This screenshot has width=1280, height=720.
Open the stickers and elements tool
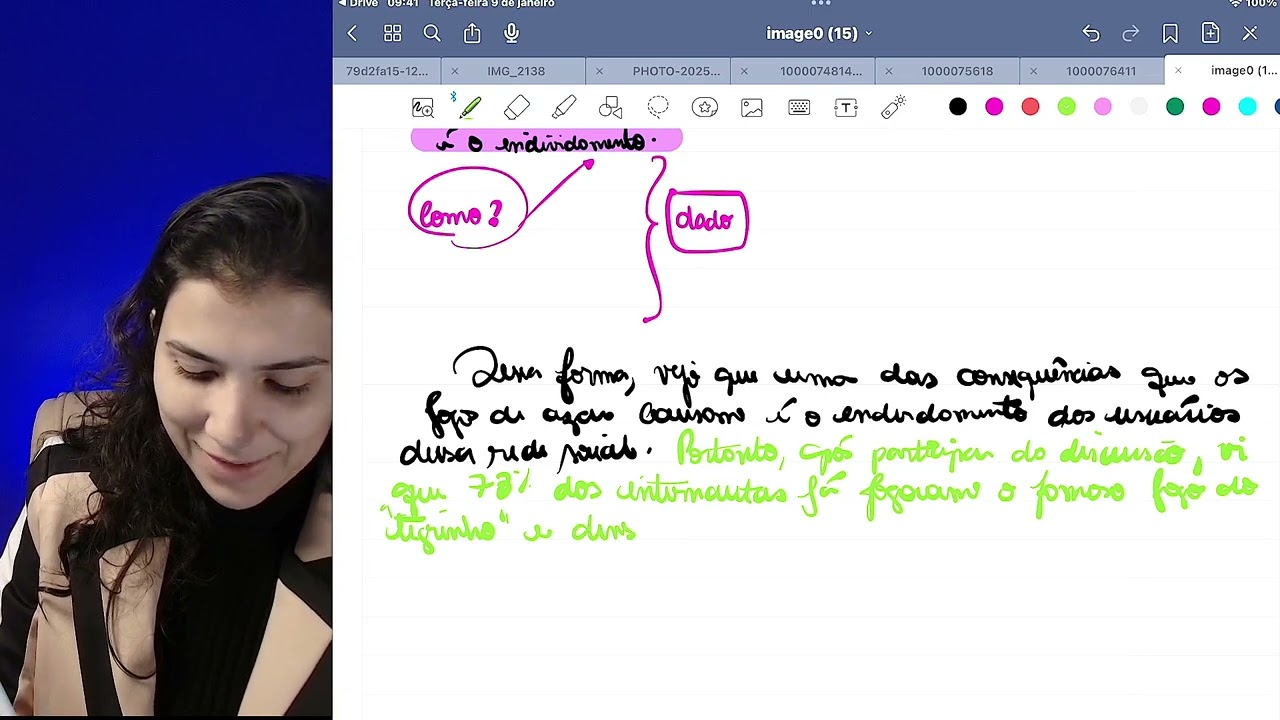[x=705, y=107]
